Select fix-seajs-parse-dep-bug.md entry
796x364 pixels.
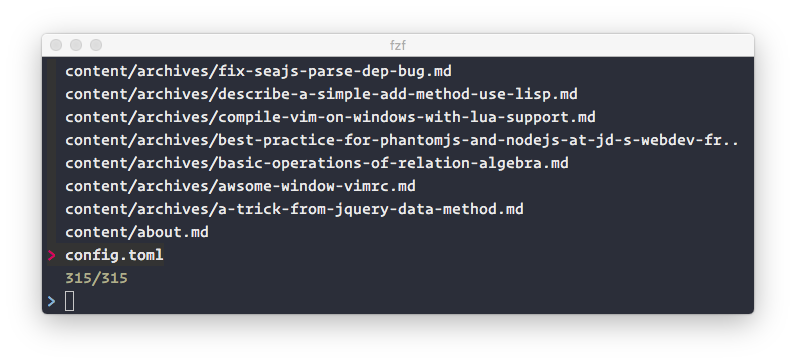coord(258,71)
